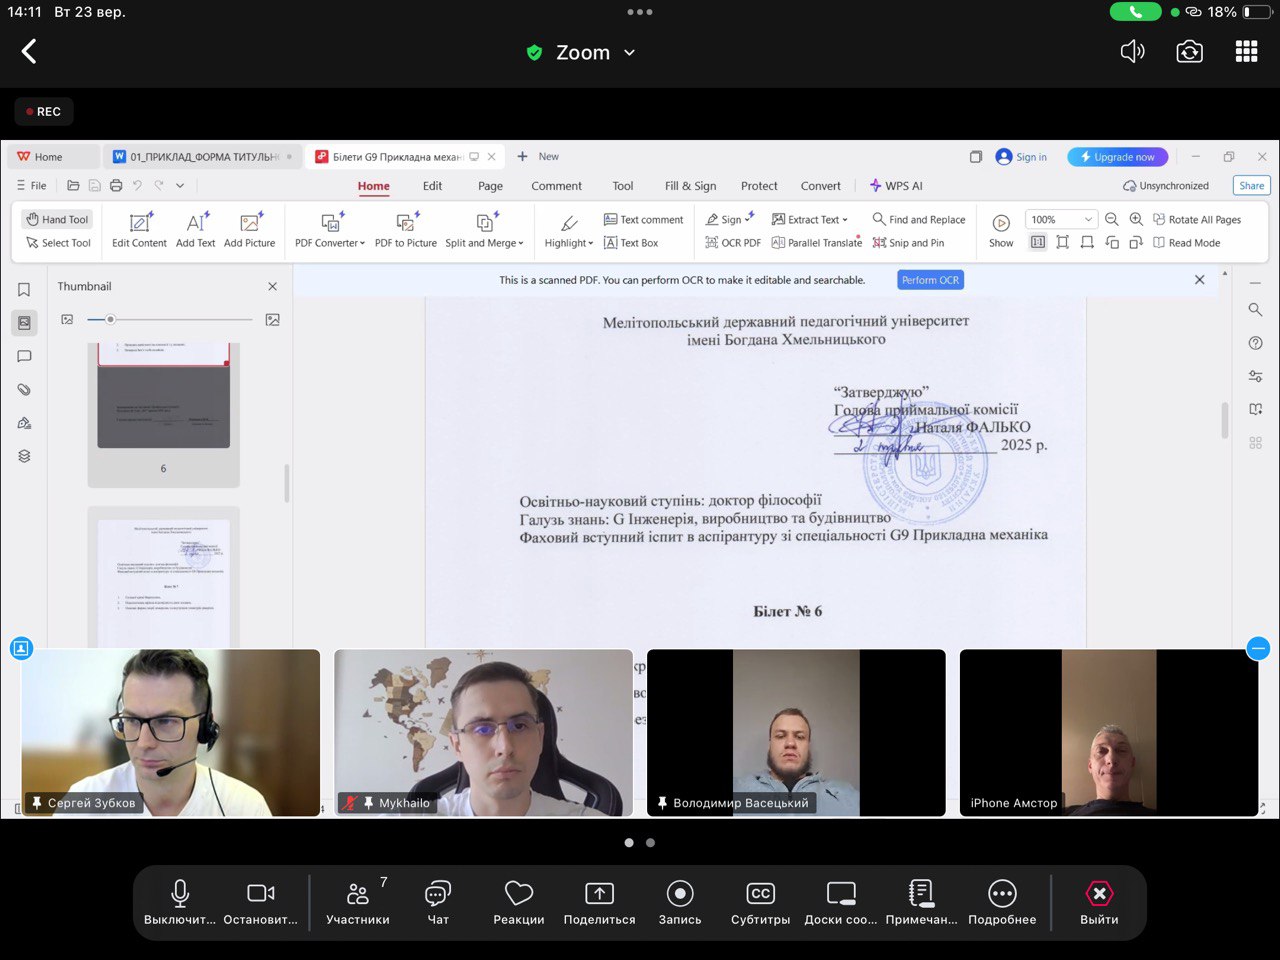
Task: Open Chat in the Zoom toolbar
Action: [438, 902]
